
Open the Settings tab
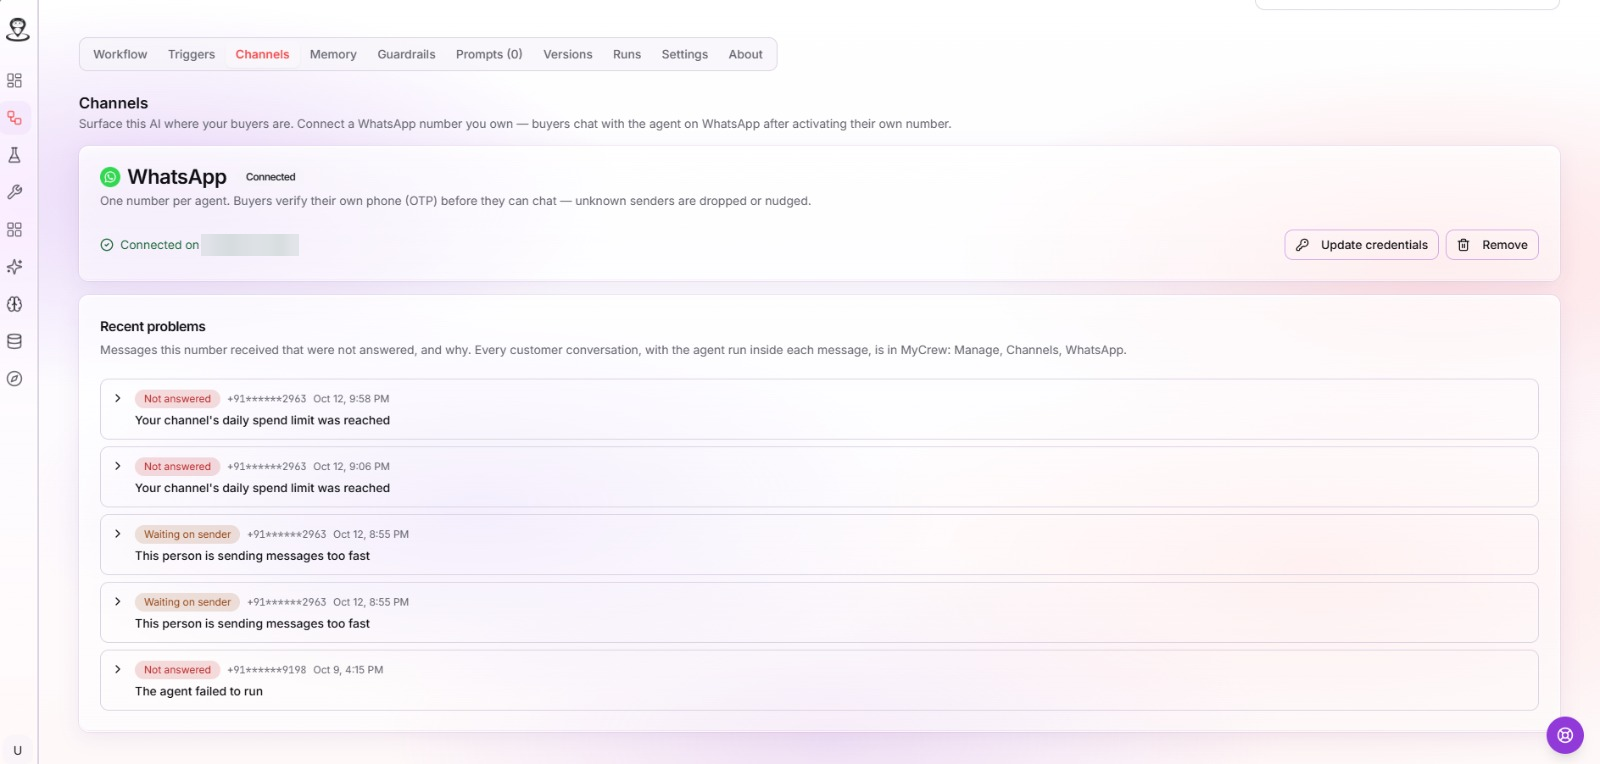coord(684,54)
